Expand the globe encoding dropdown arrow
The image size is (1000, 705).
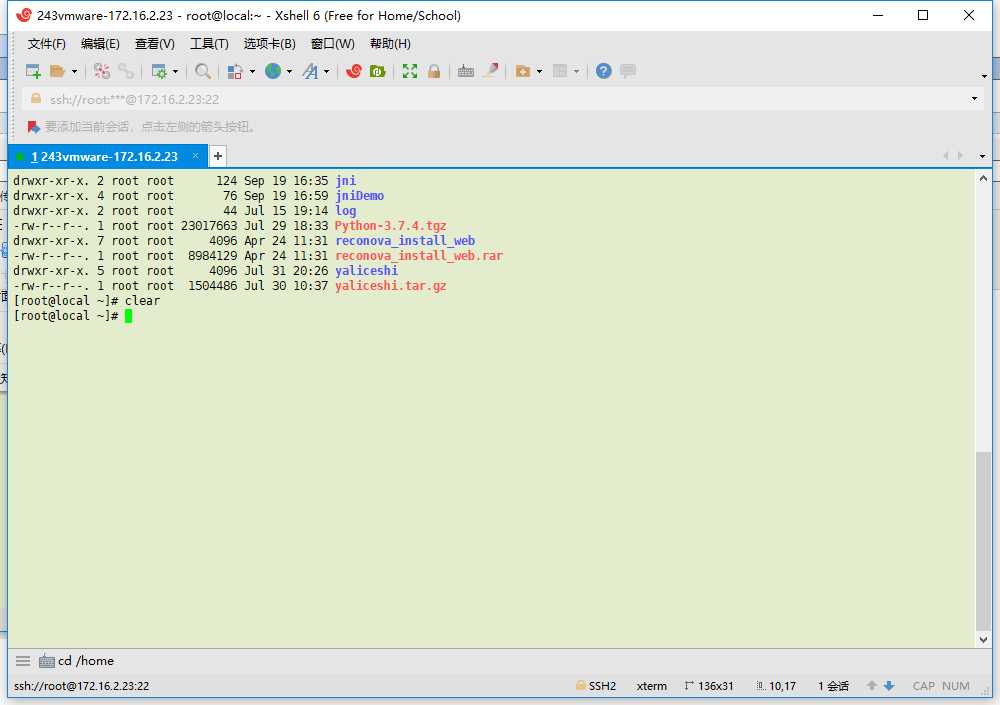click(x=289, y=72)
